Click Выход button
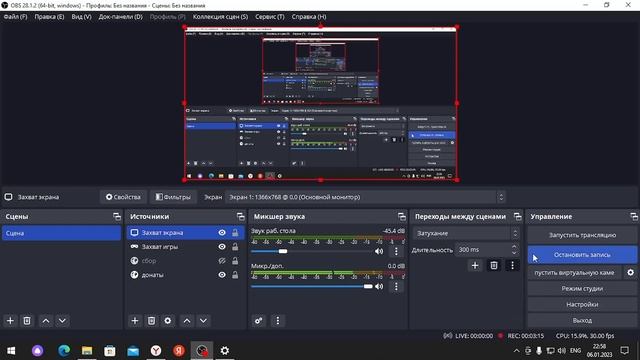The width and height of the screenshot is (640, 360). (582, 320)
